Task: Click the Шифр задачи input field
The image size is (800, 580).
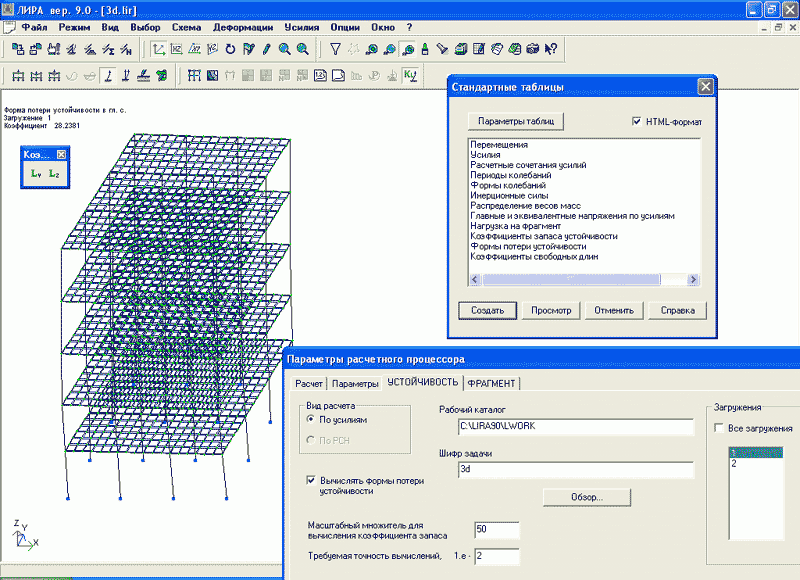Action: [575, 468]
